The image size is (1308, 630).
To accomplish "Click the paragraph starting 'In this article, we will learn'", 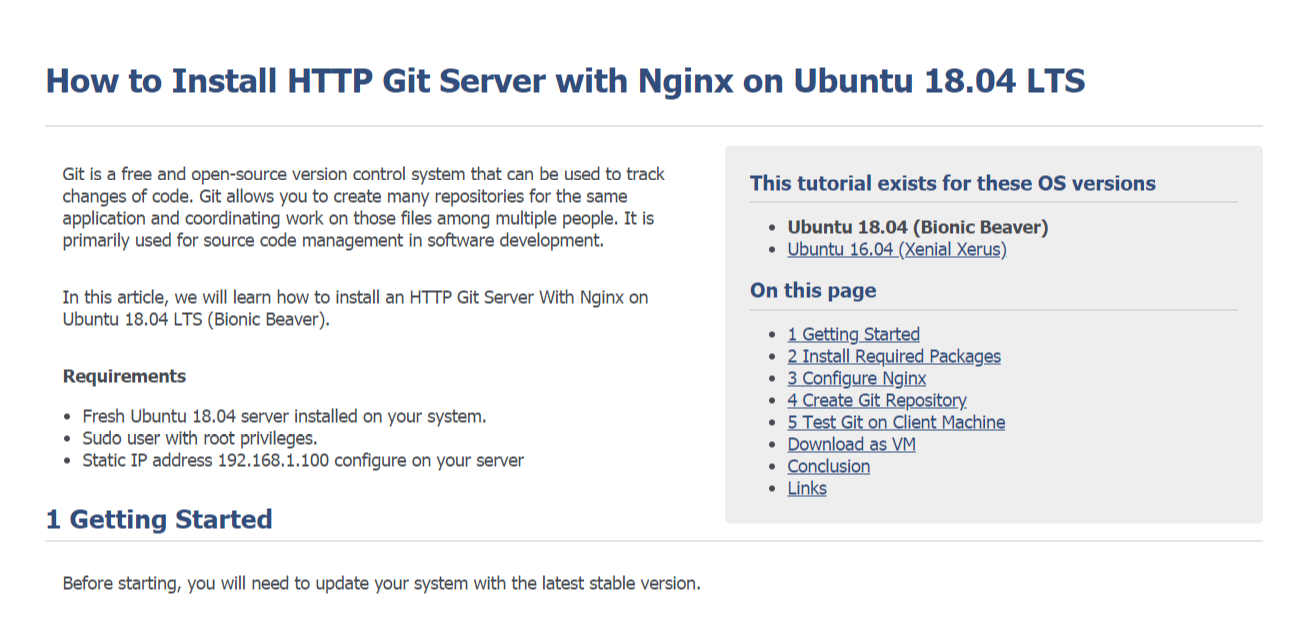I will point(355,309).
